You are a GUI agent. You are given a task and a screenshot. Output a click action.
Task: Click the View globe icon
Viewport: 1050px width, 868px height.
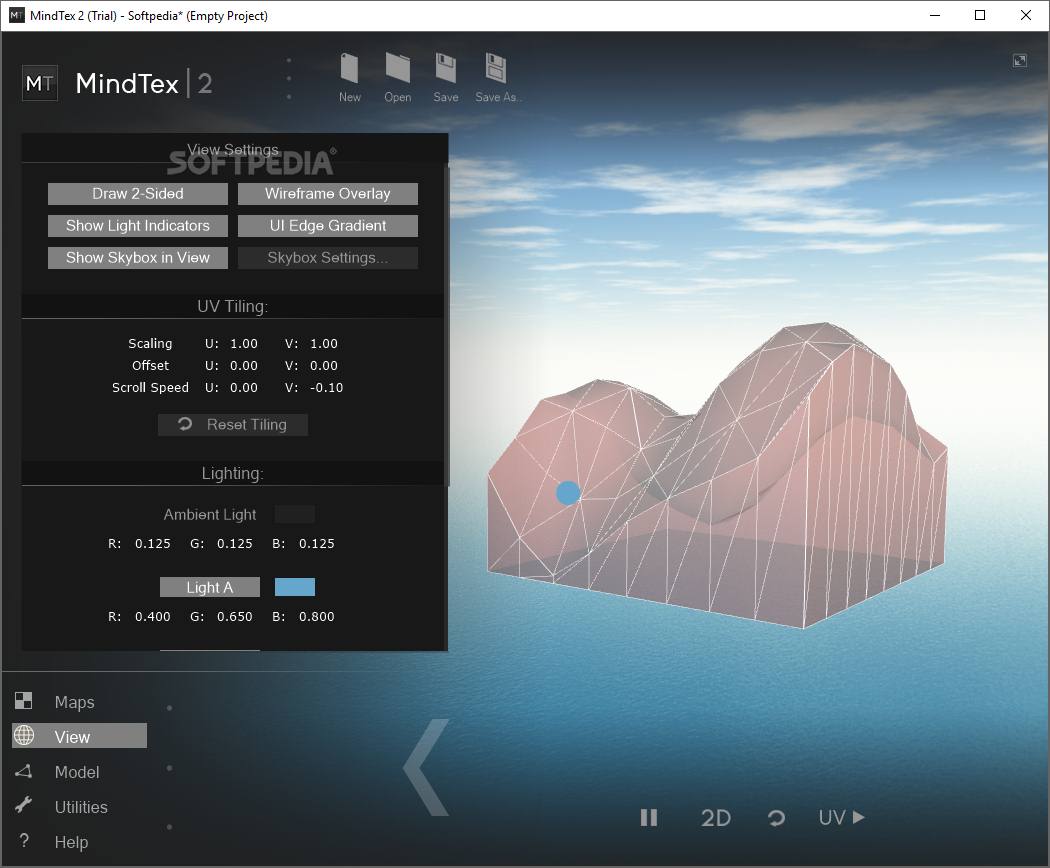tap(24, 735)
